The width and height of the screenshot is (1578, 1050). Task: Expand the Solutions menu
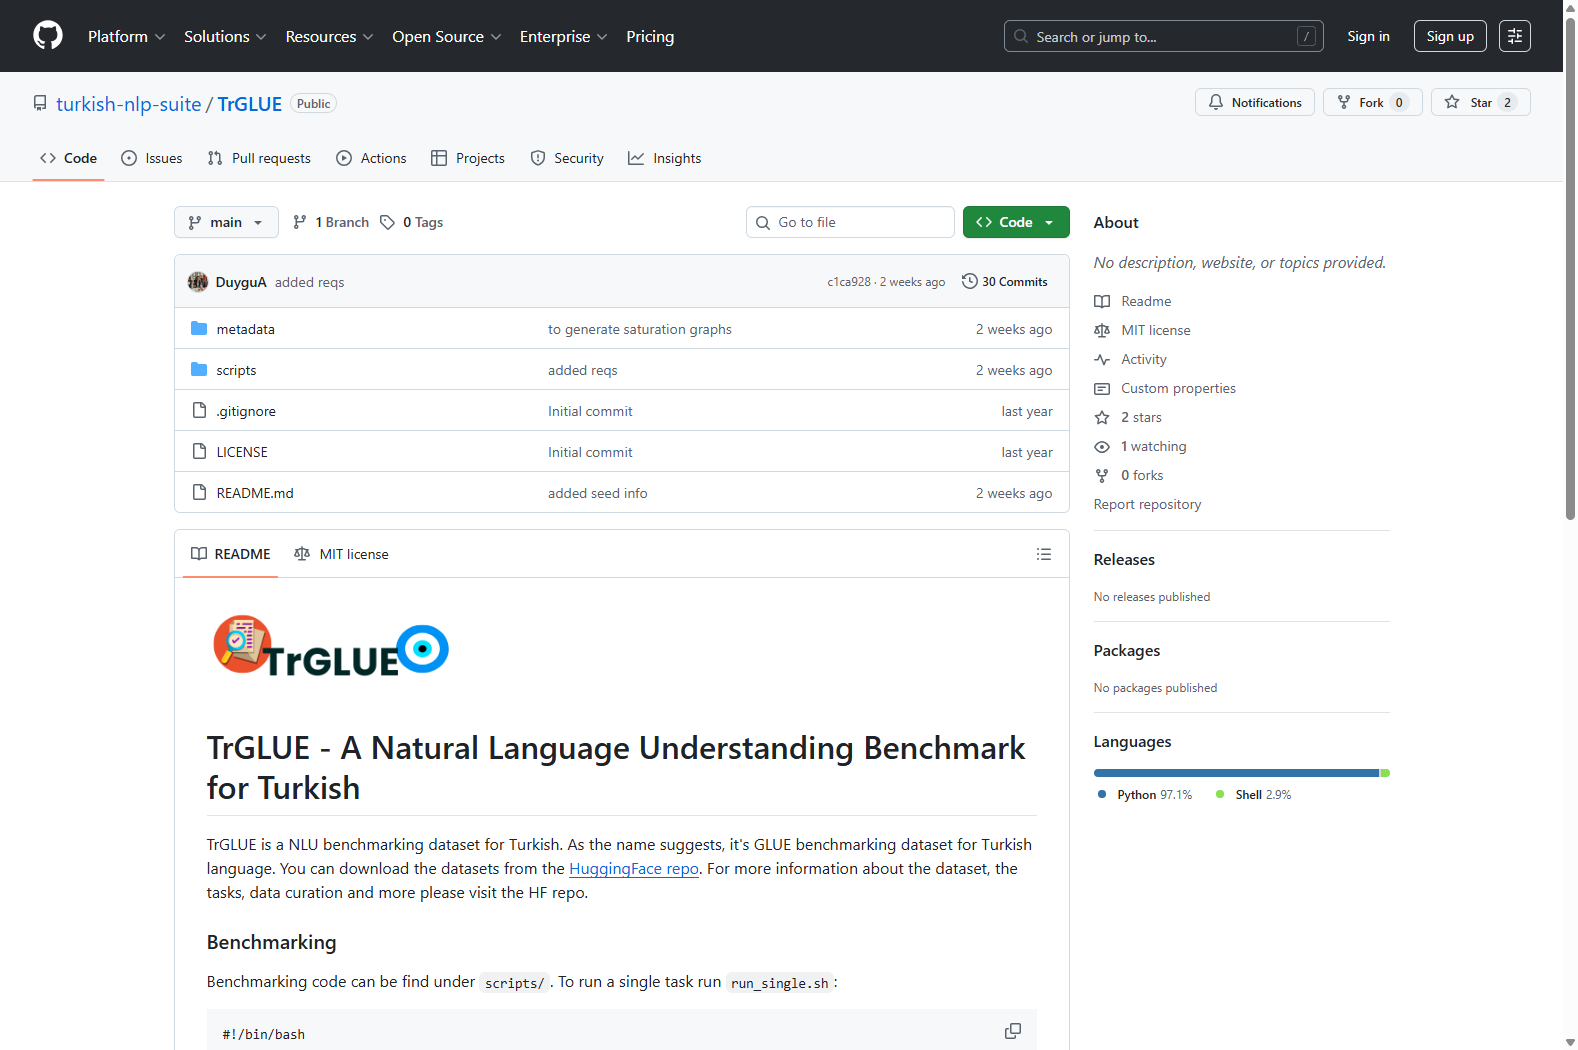(x=225, y=36)
